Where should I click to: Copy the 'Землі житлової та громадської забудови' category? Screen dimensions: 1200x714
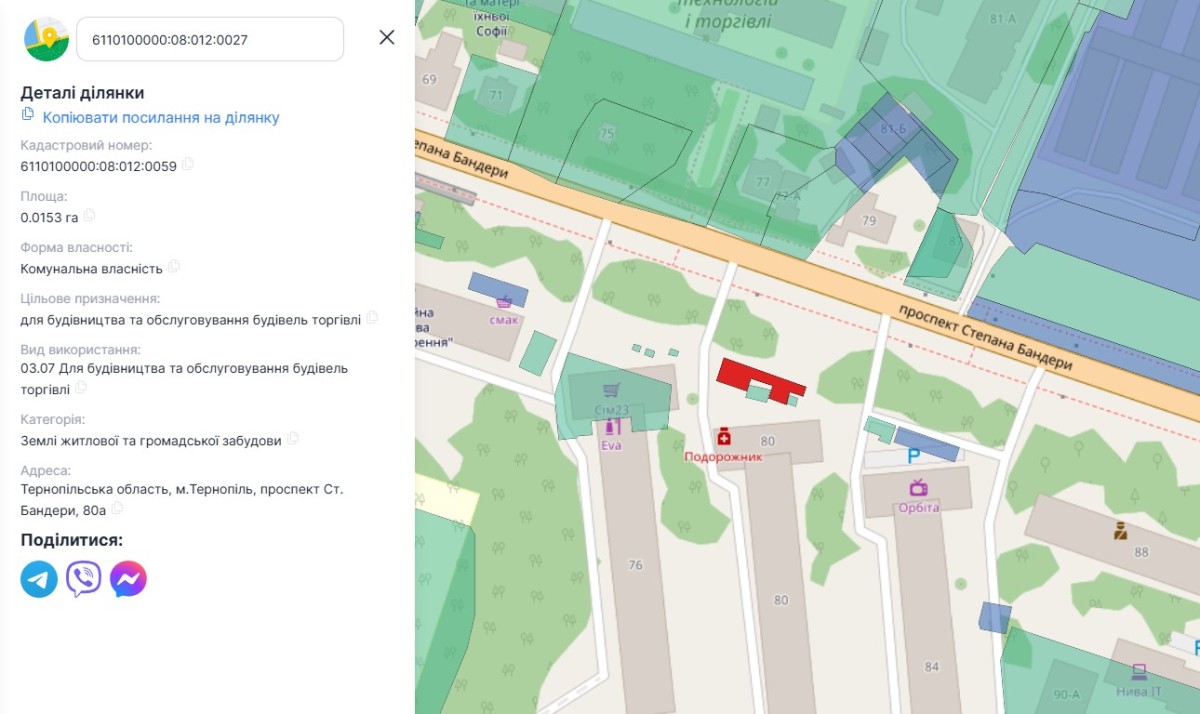tap(293, 439)
